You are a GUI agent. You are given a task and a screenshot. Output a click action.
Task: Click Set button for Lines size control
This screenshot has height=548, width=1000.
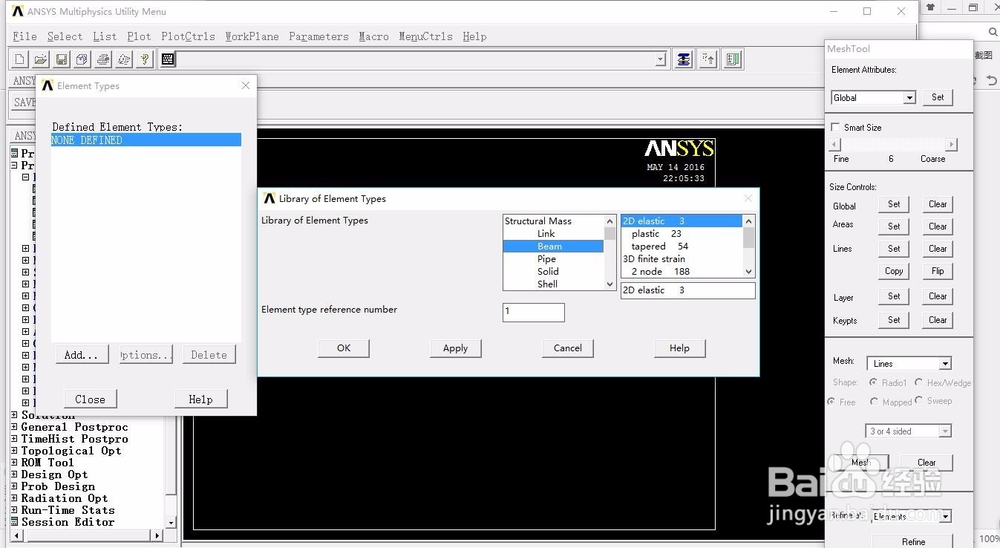(x=894, y=249)
